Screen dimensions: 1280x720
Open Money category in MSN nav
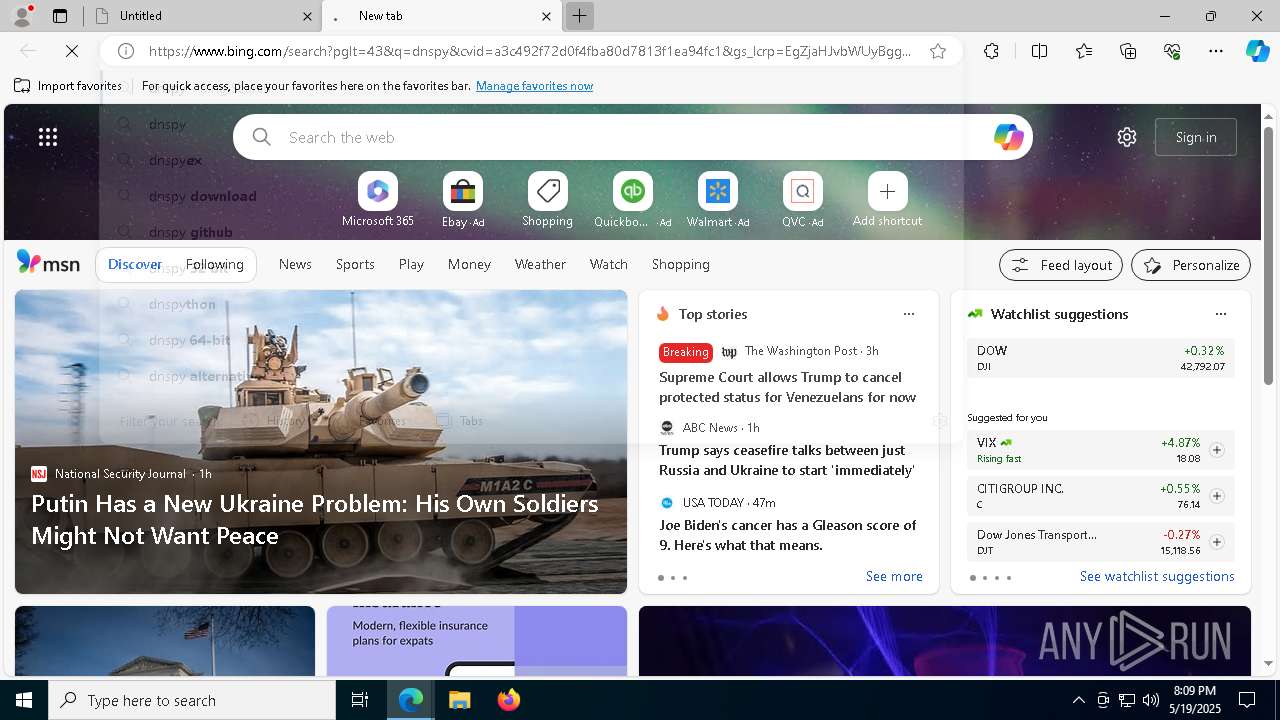[469, 264]
